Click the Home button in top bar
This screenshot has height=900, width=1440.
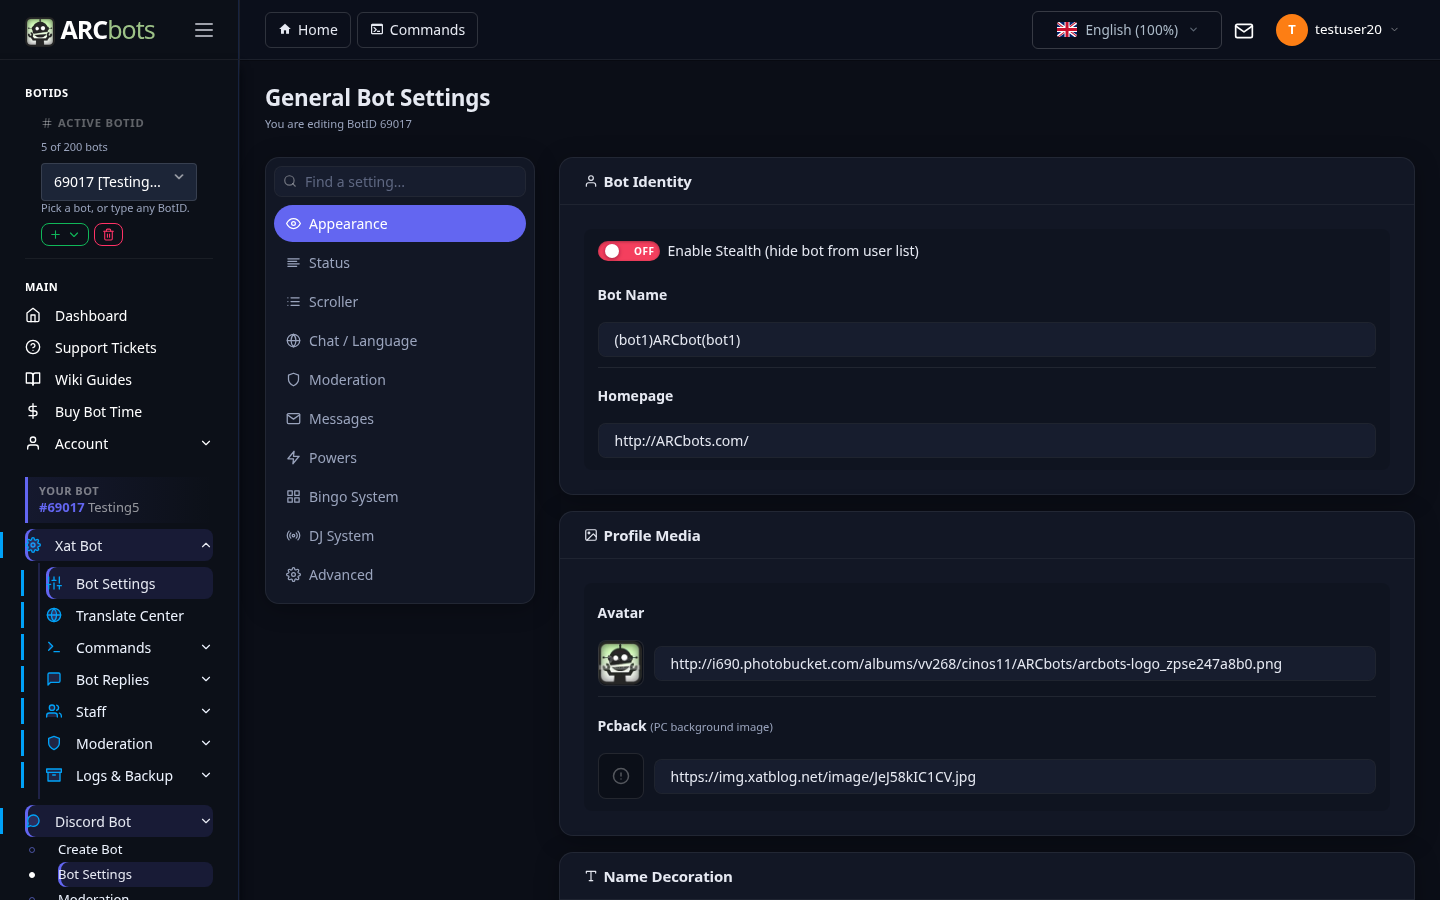coord(308,30)
